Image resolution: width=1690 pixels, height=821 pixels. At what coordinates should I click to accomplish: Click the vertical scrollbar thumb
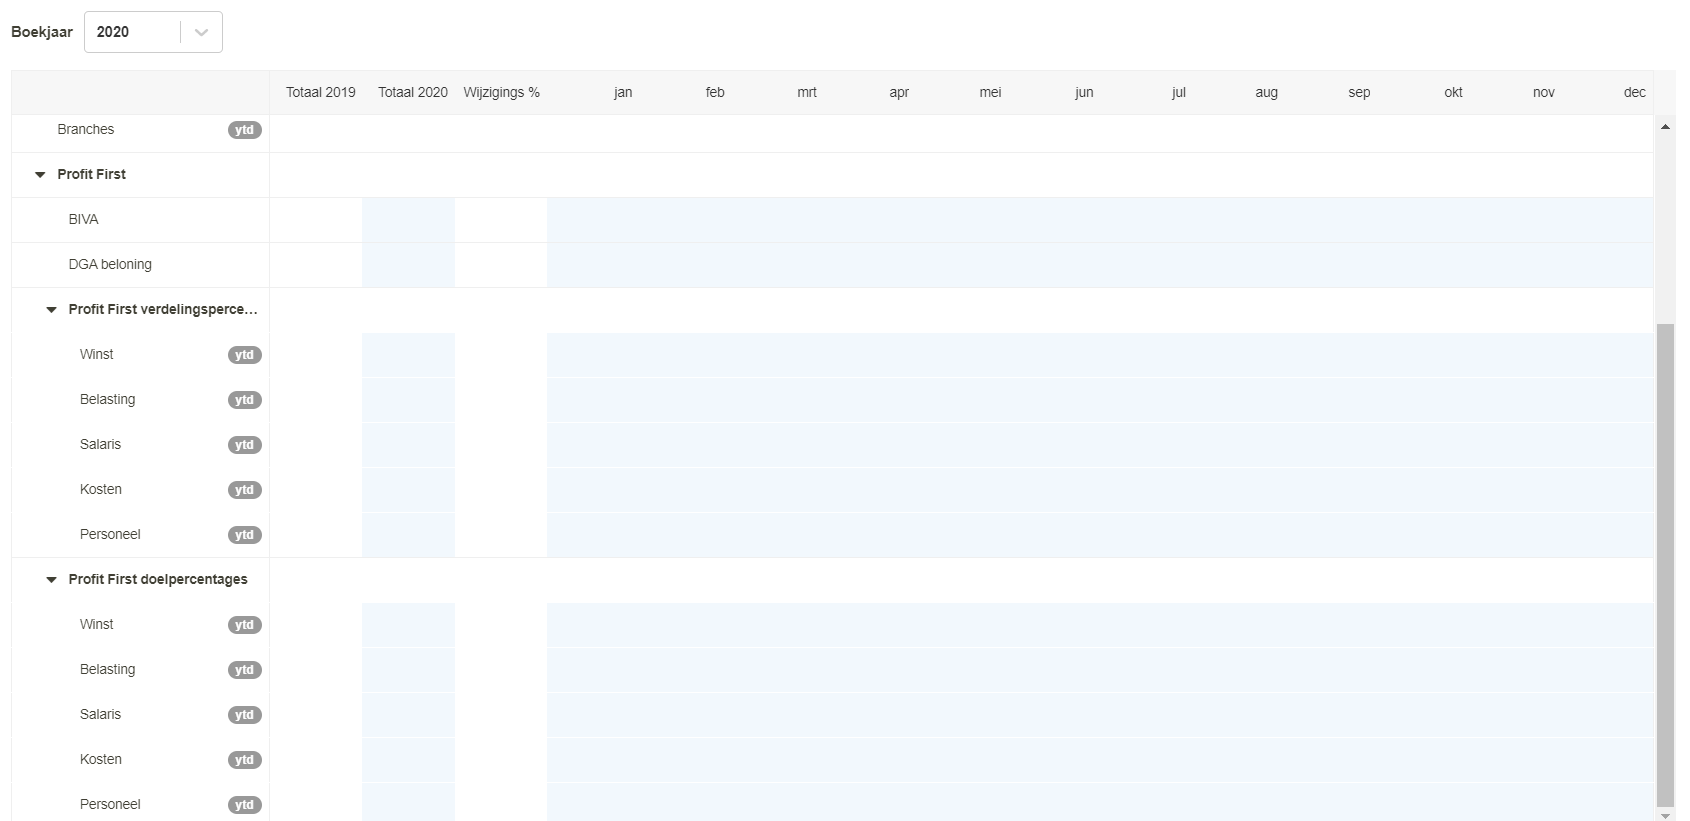(1665, 564)
